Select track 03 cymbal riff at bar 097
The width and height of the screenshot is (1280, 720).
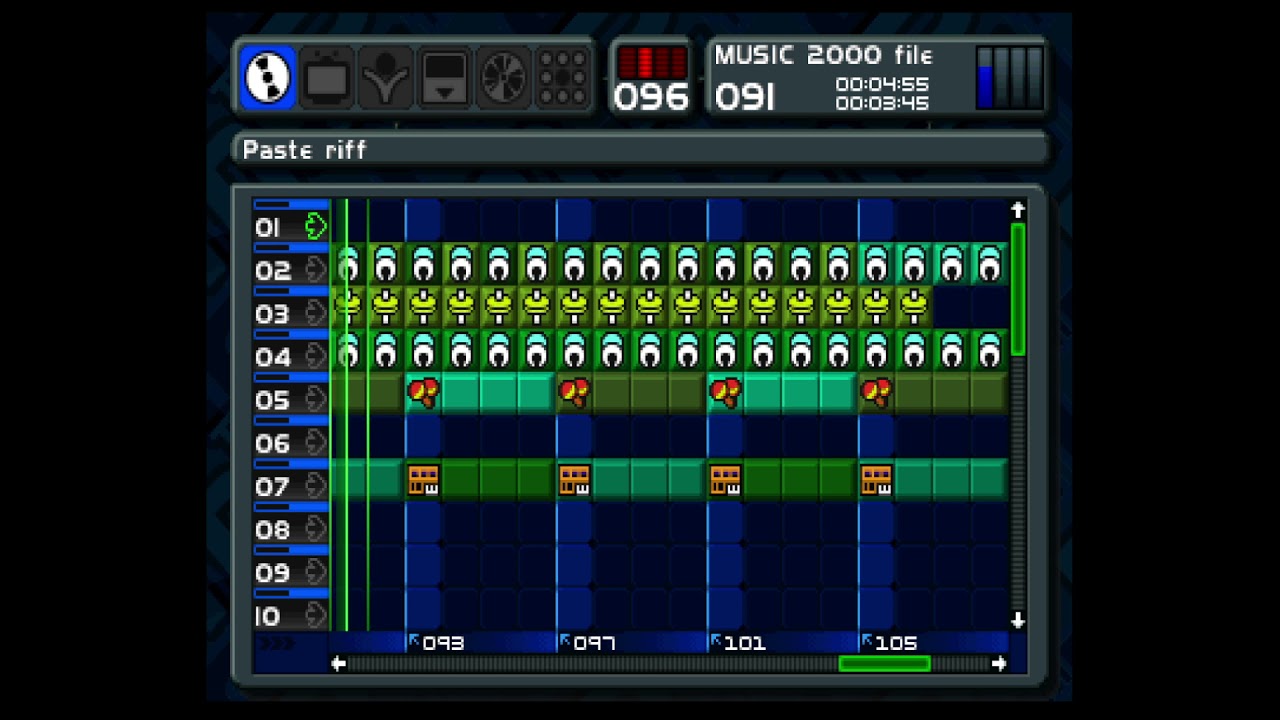(574, 307)
